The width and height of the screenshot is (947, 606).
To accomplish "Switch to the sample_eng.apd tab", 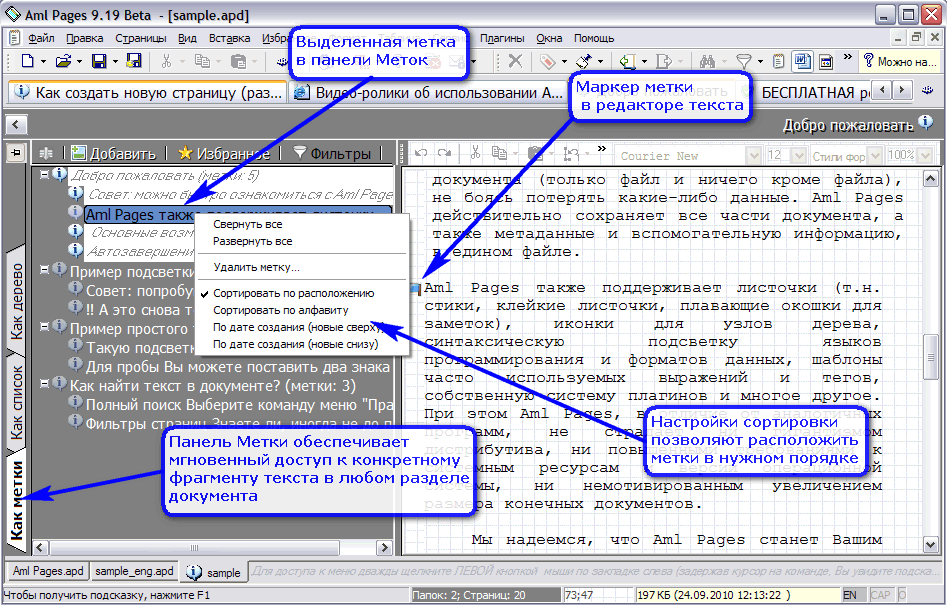I will click(x=134, y=571).
